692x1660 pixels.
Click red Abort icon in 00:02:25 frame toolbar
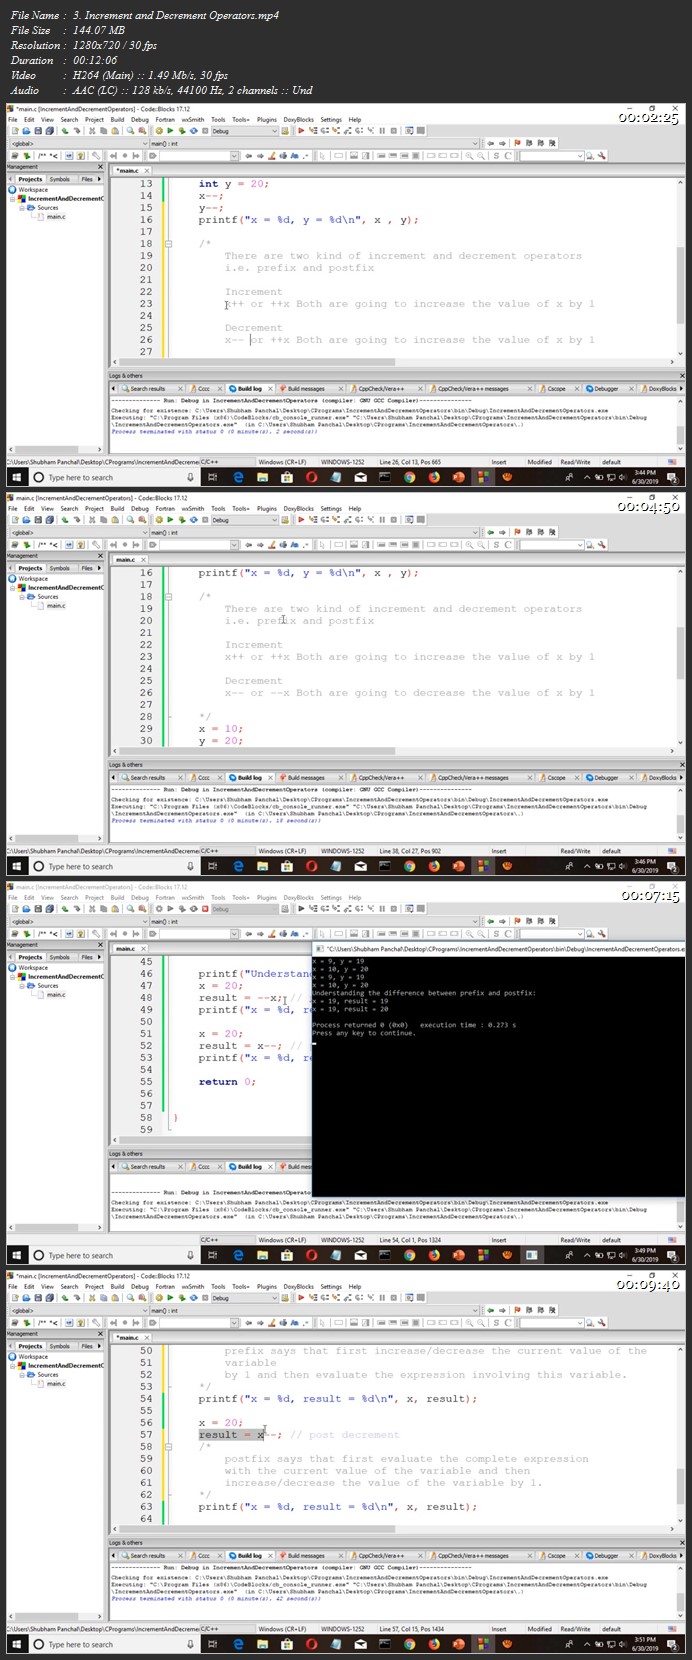tap(204, 131)
